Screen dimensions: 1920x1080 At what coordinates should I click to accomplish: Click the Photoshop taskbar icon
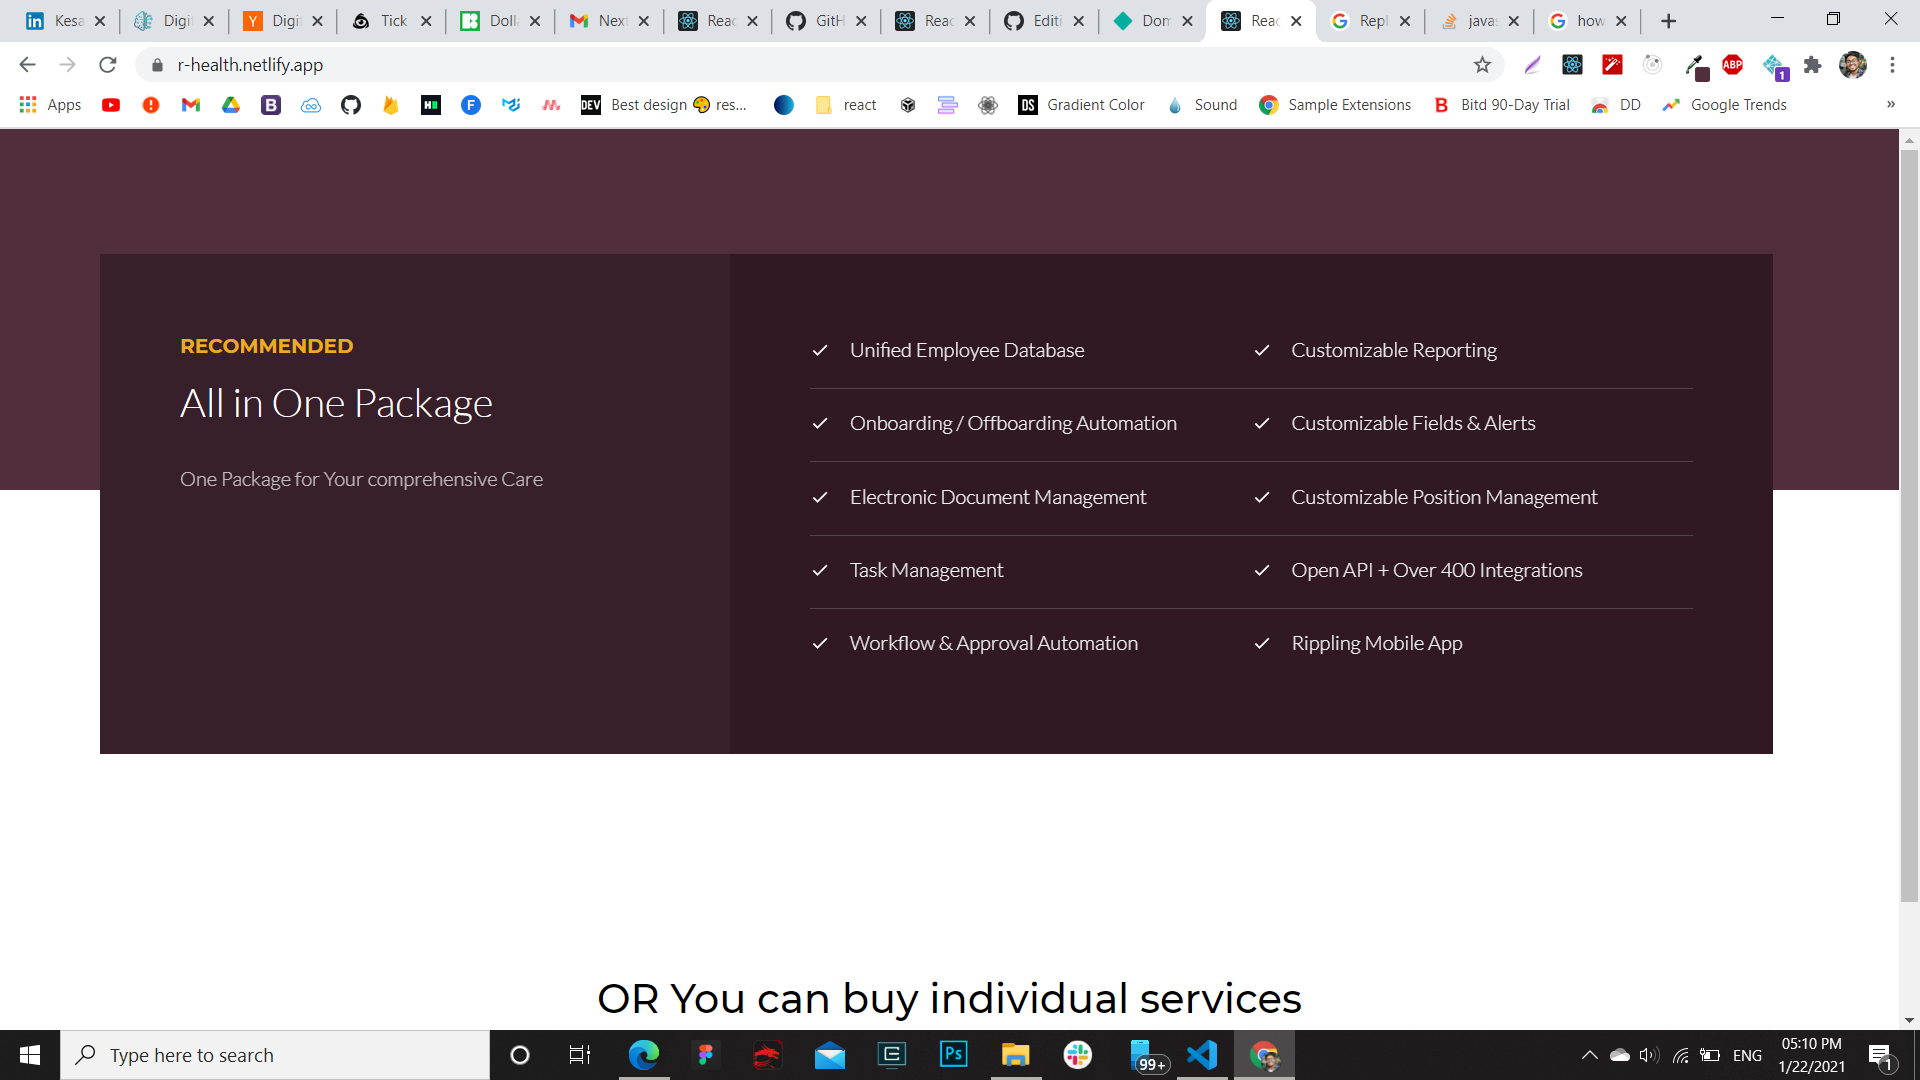(x=954, y=1055)
